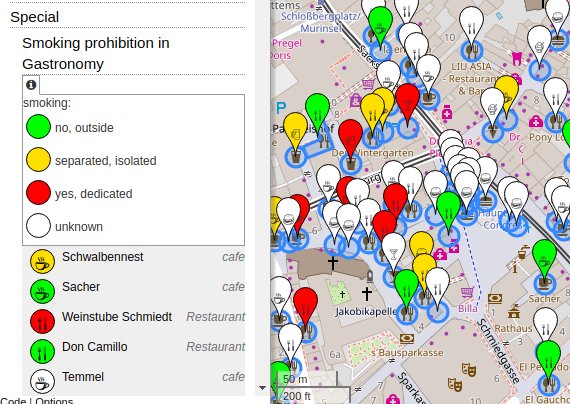Click the sidebar scroll-down arrow
This screenshot has width=570, height=404.
(x=262, y=388)
